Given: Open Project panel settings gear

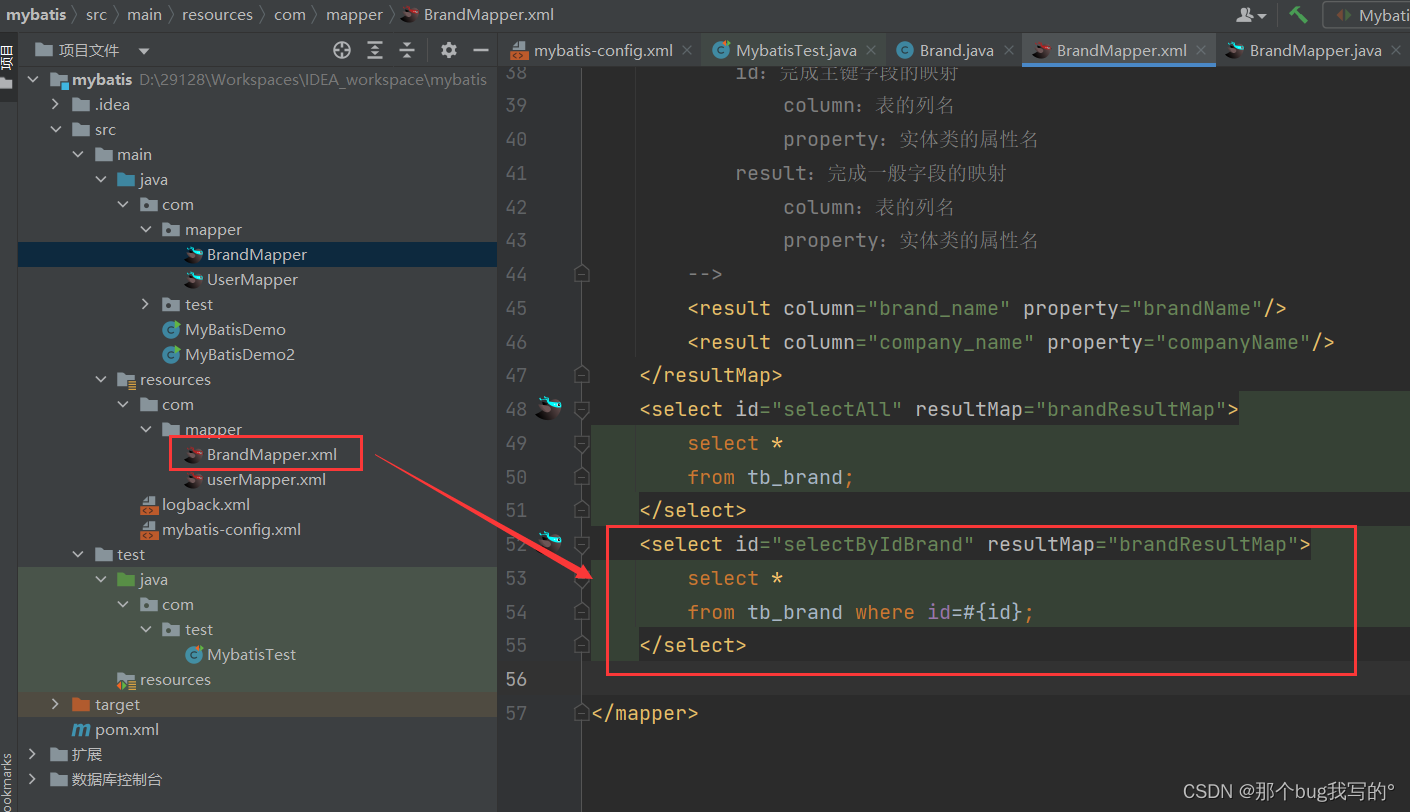Looking at the screenshot, I should point(449,50).
